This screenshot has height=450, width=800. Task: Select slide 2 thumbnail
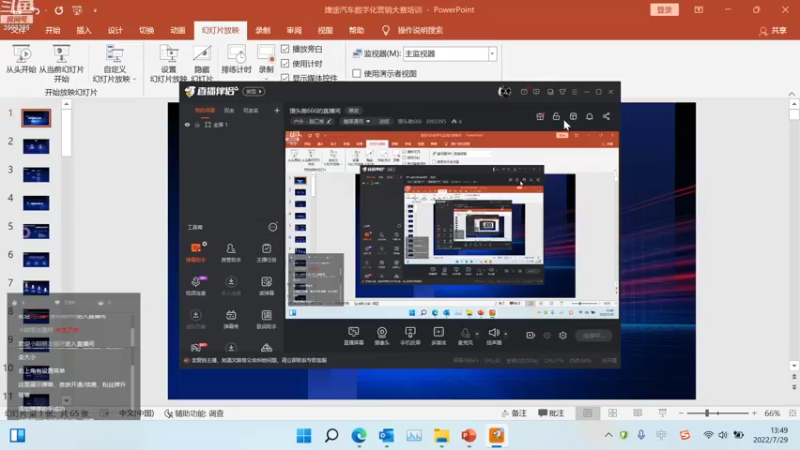coord(36,146)
